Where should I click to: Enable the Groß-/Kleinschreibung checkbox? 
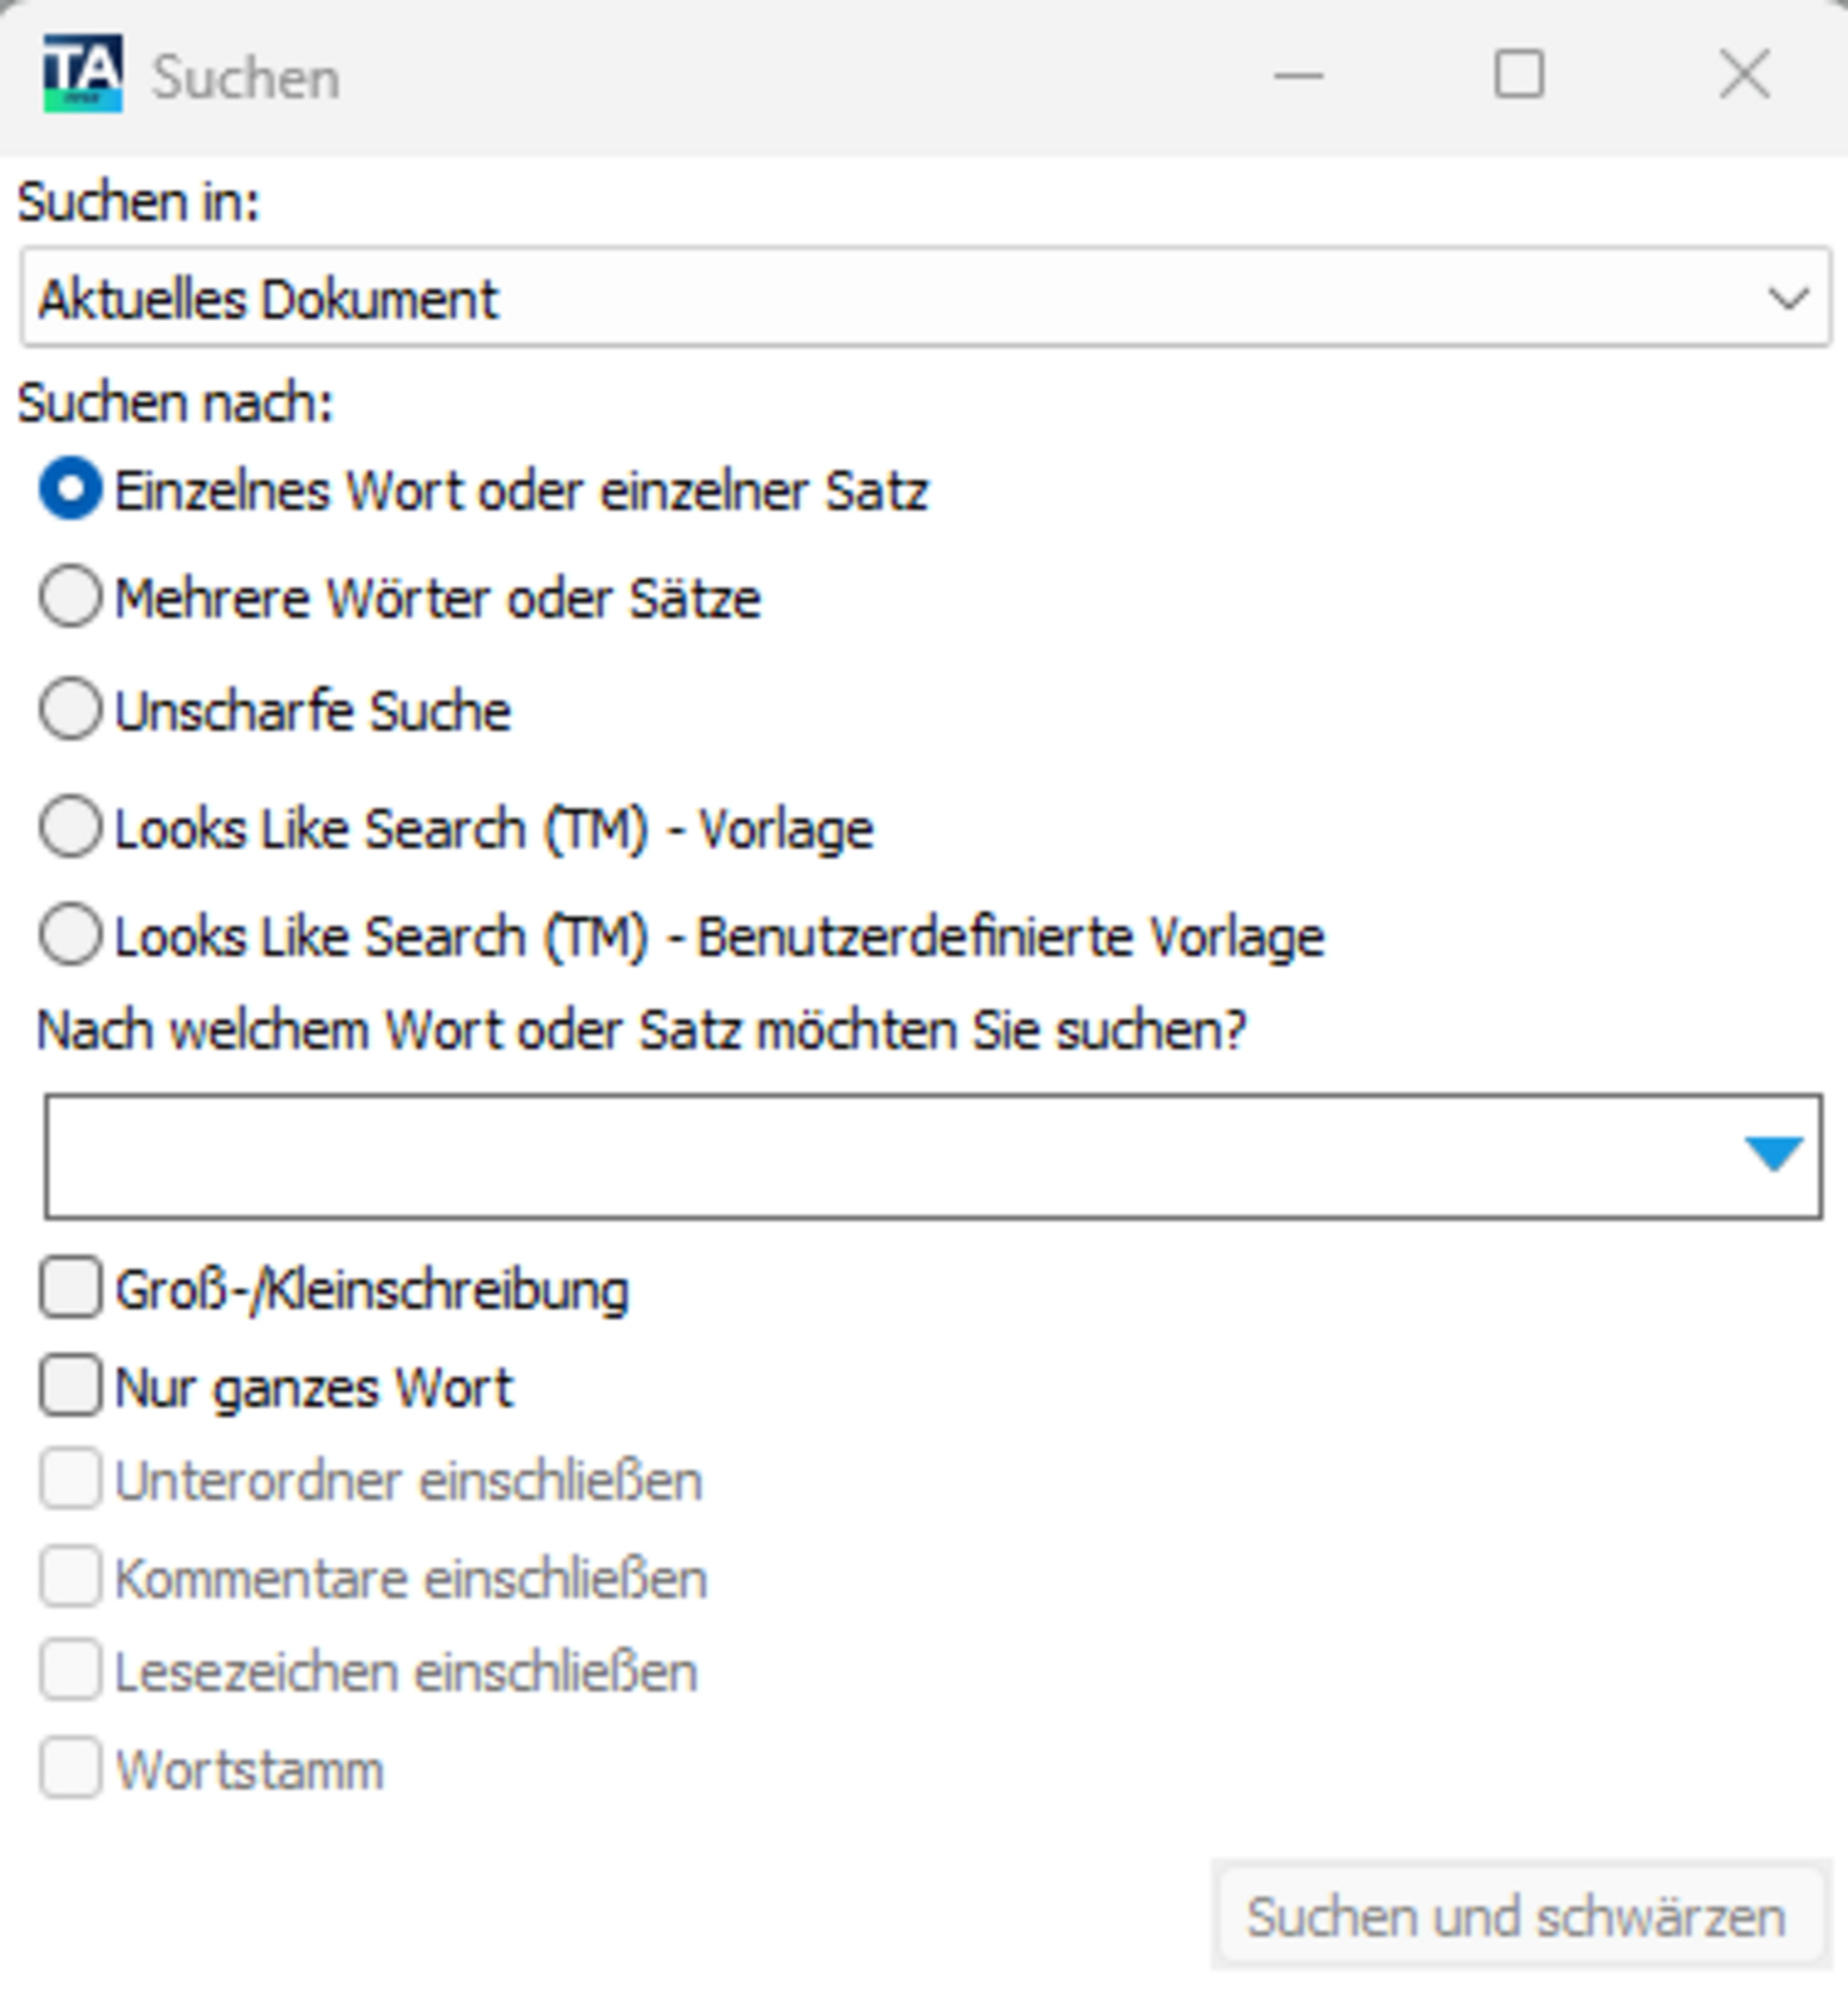tap(70, 1287)
